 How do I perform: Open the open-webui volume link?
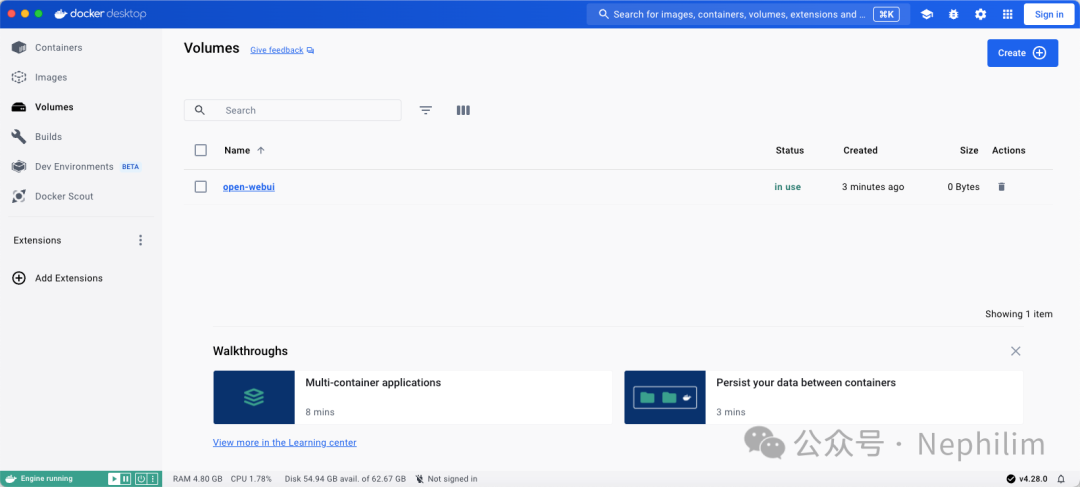pos(249,187)
